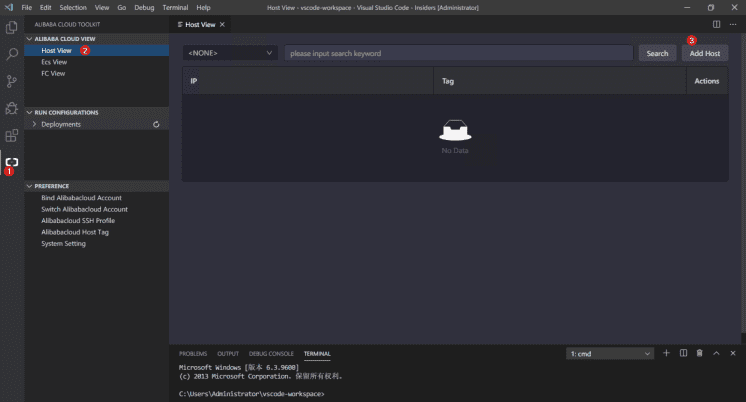The width and height of the screenshot is (746, 402).
Task: Refresh the Deployments list
Action: pyautogui.click(x=156, y=124)
